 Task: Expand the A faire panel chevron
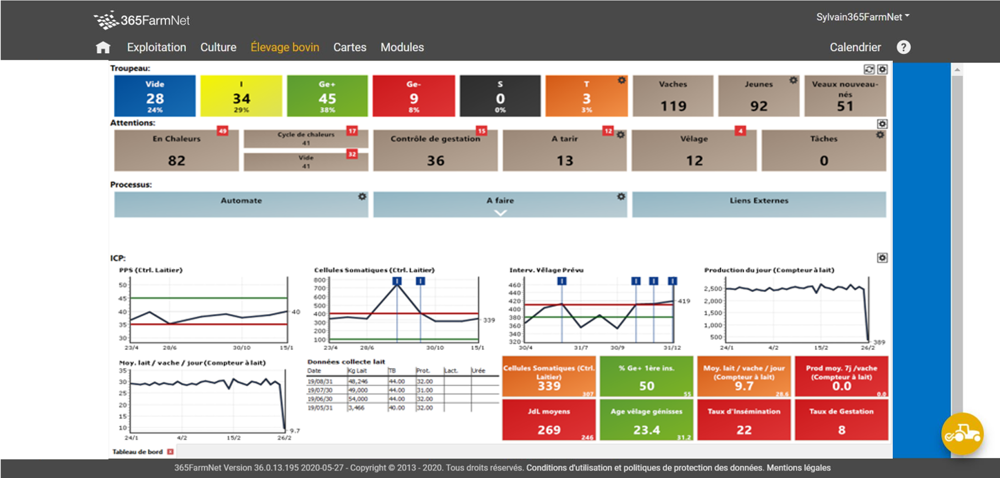[x=501, y=212]
